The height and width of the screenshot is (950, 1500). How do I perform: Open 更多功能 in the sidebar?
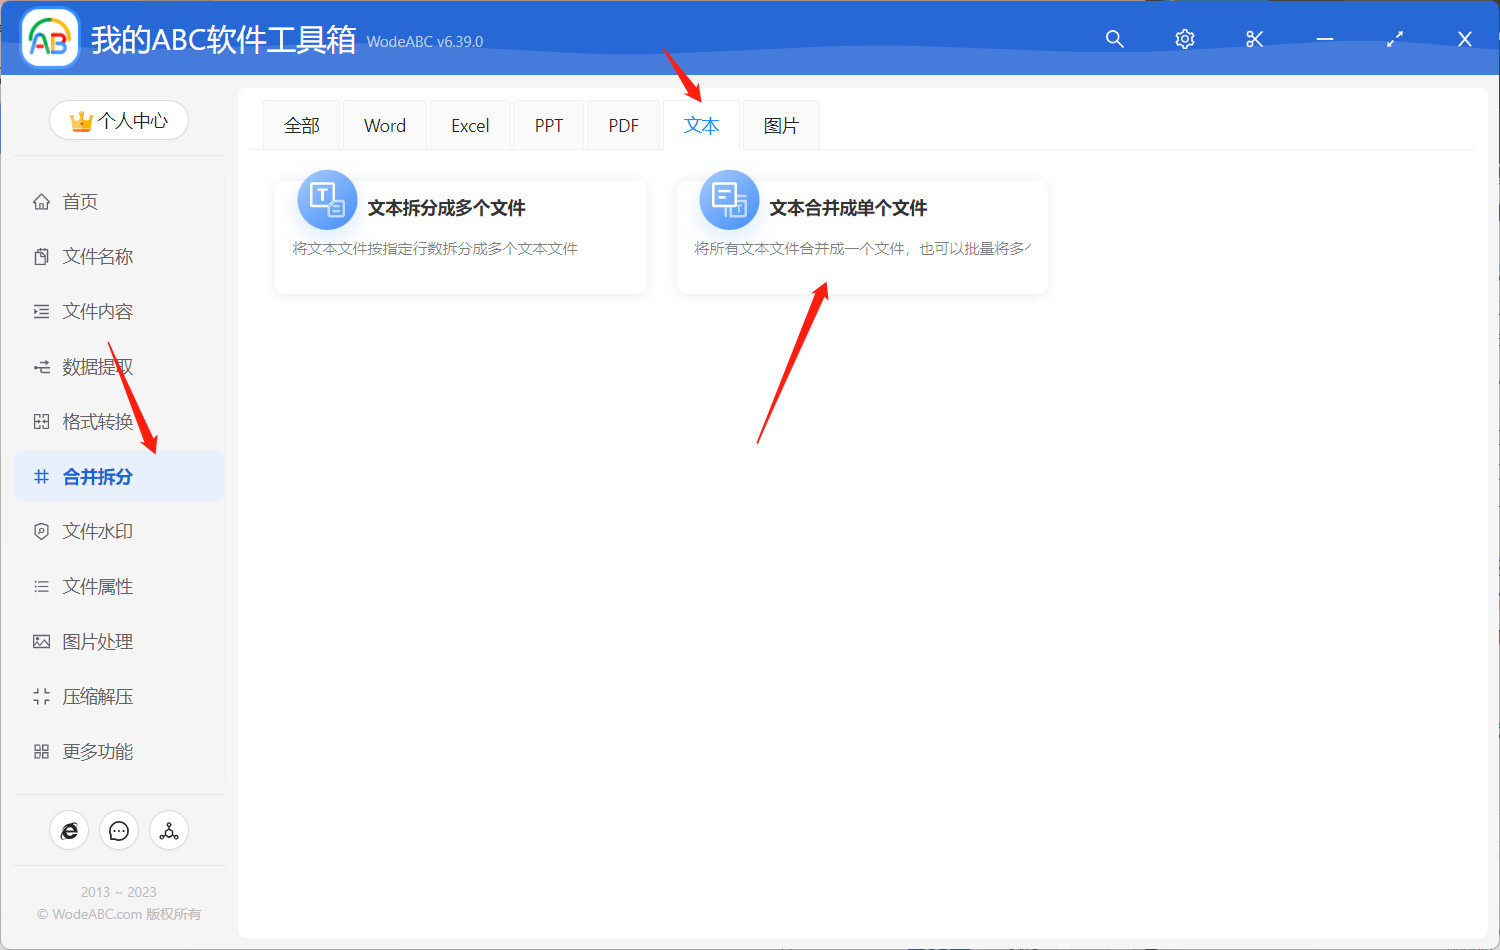click(x=95, y=751)
